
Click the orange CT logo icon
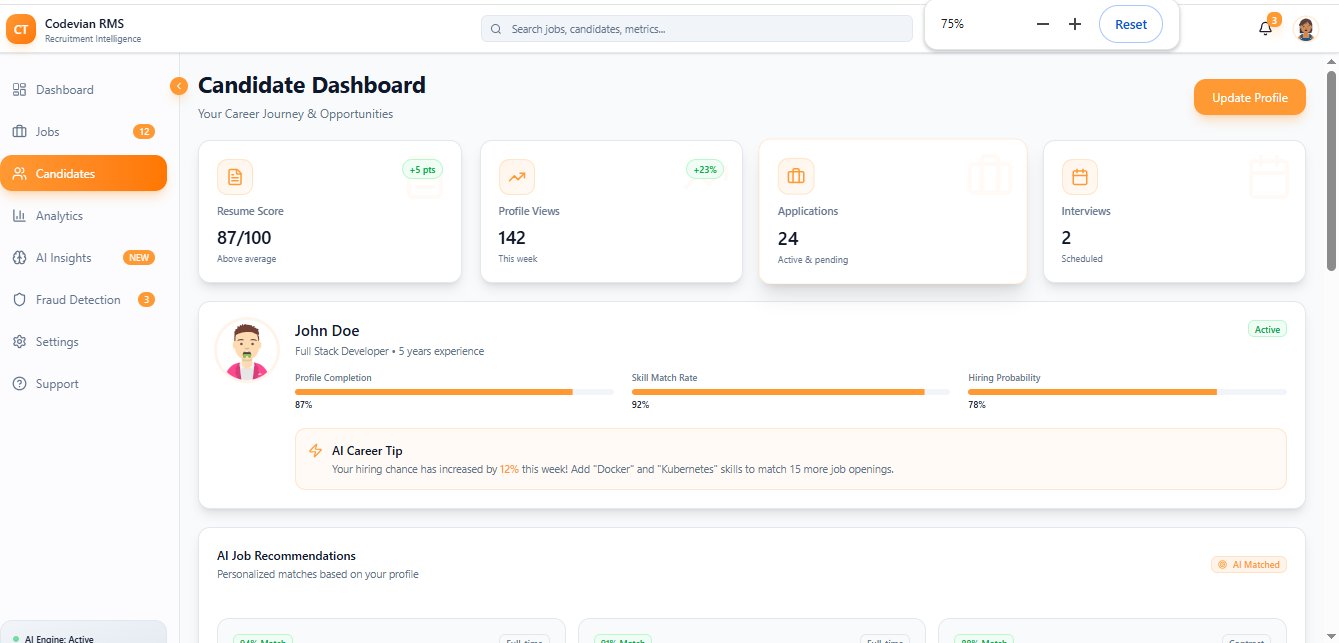tap(21, 29)
